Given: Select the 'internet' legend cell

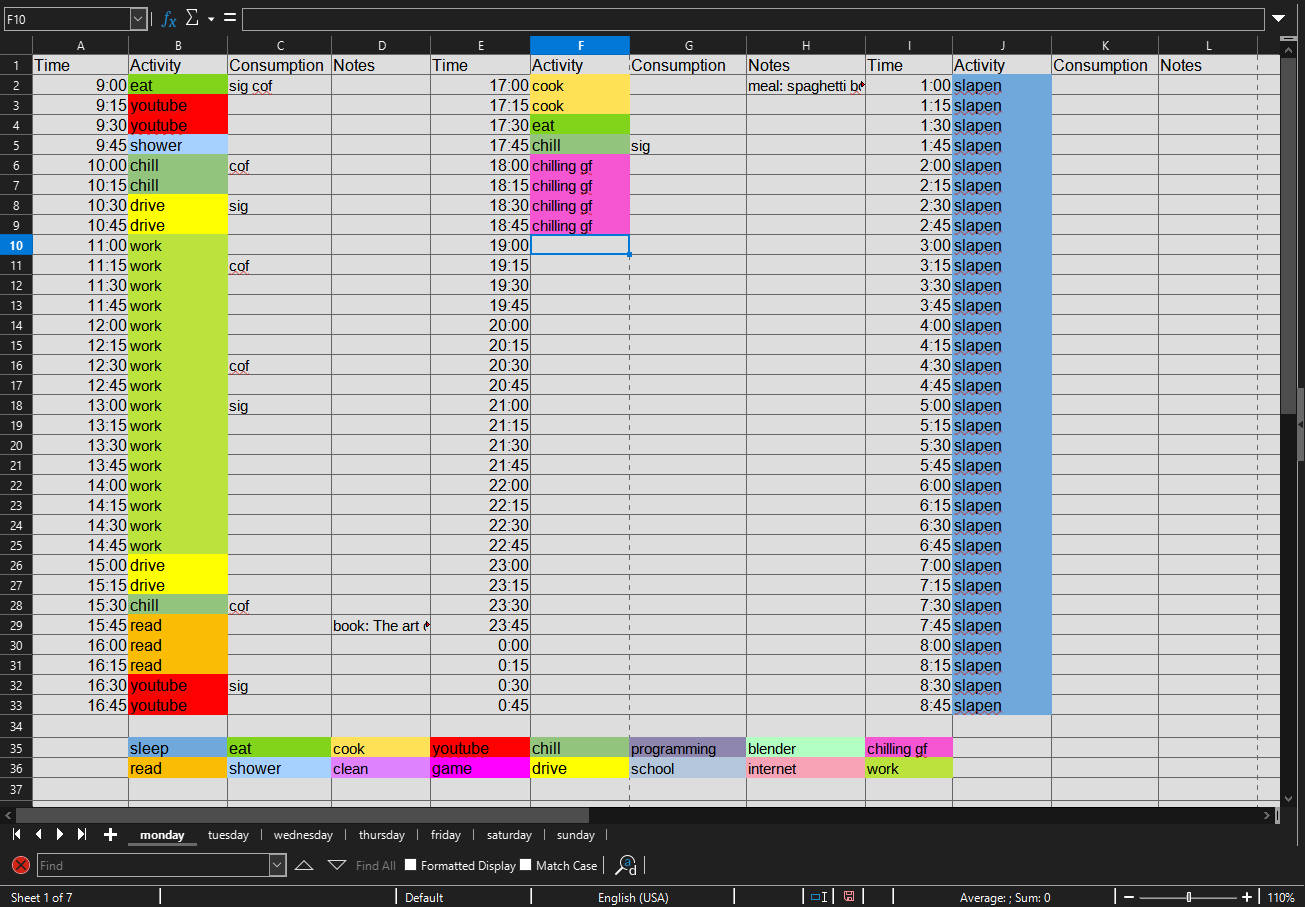Looking at the screenshot, I should (x=806, y=768).
